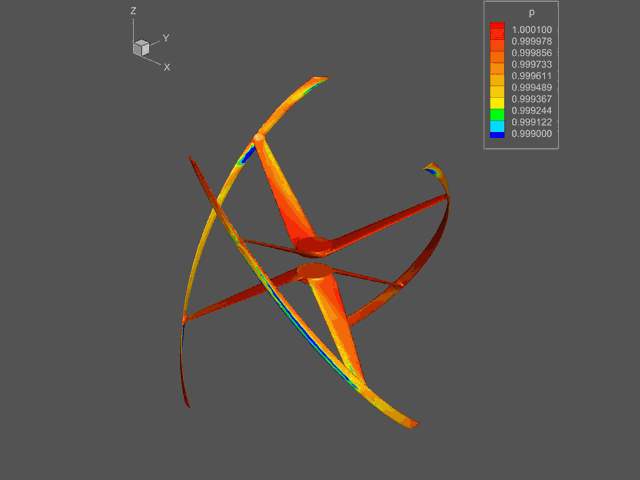Click the legend value 0.999489
640x480 pixels.
[531, 87]
